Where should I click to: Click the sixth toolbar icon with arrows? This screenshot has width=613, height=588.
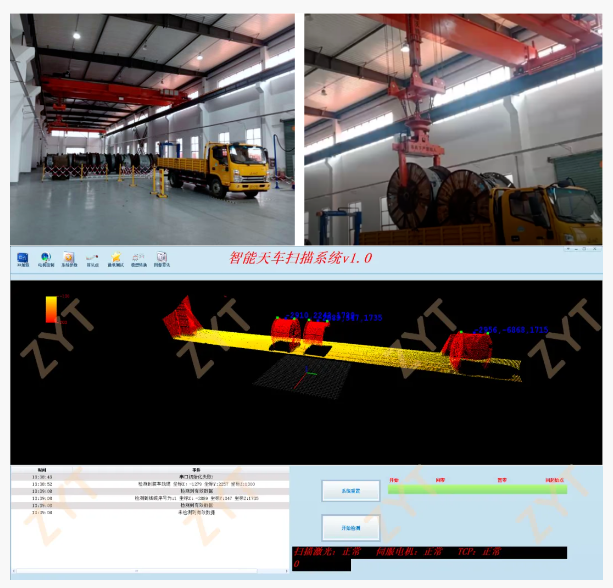[x=139, y=259]
